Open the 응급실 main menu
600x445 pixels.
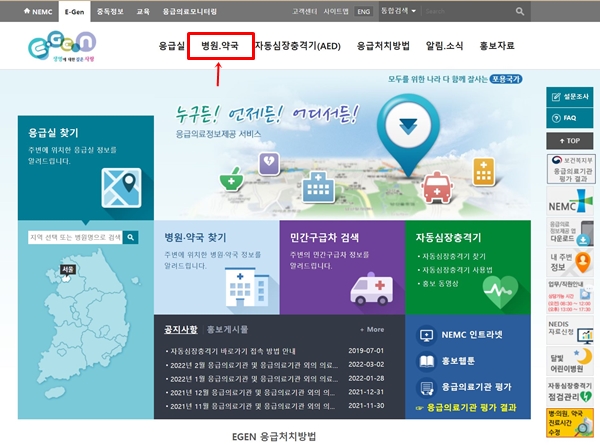click(172, 46)
